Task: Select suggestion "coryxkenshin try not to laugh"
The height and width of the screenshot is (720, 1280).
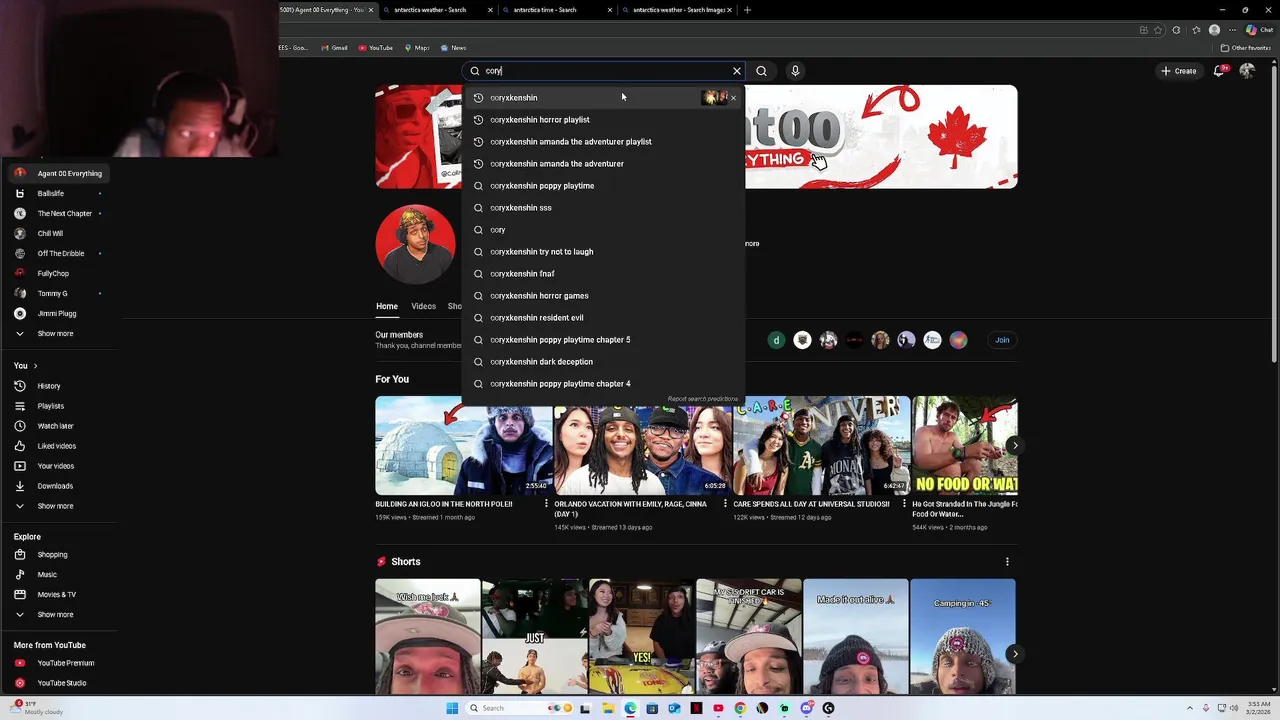Action: point(604,252)
